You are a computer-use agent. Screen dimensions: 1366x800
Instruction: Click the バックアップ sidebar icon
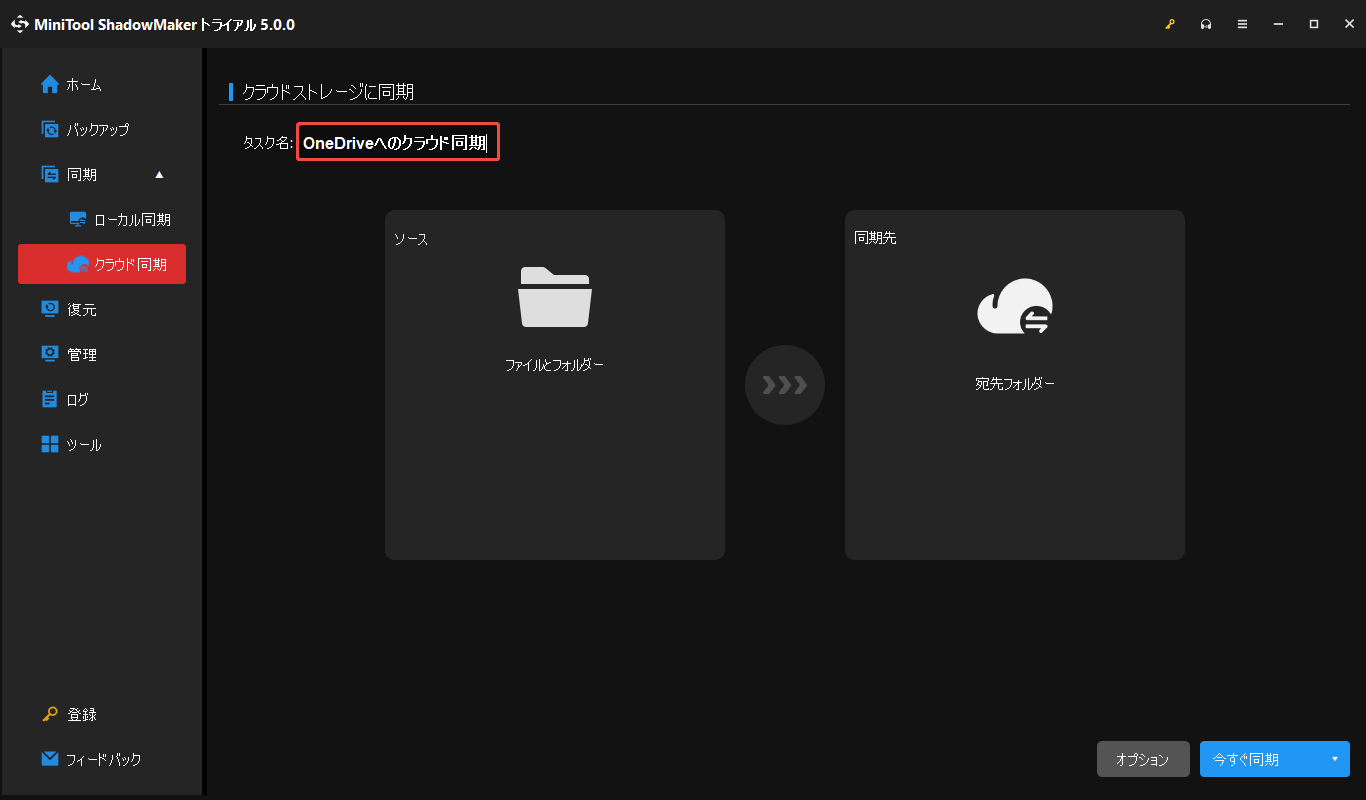click(x=50, y=130)
